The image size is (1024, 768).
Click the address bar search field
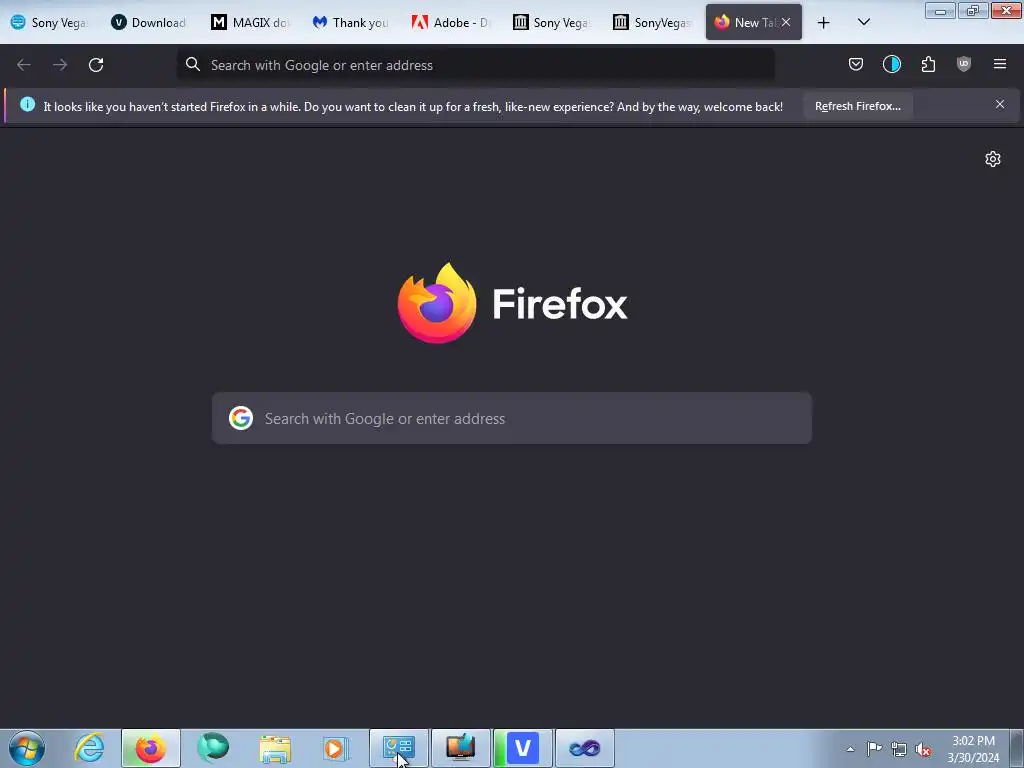[x=476, y=65]
